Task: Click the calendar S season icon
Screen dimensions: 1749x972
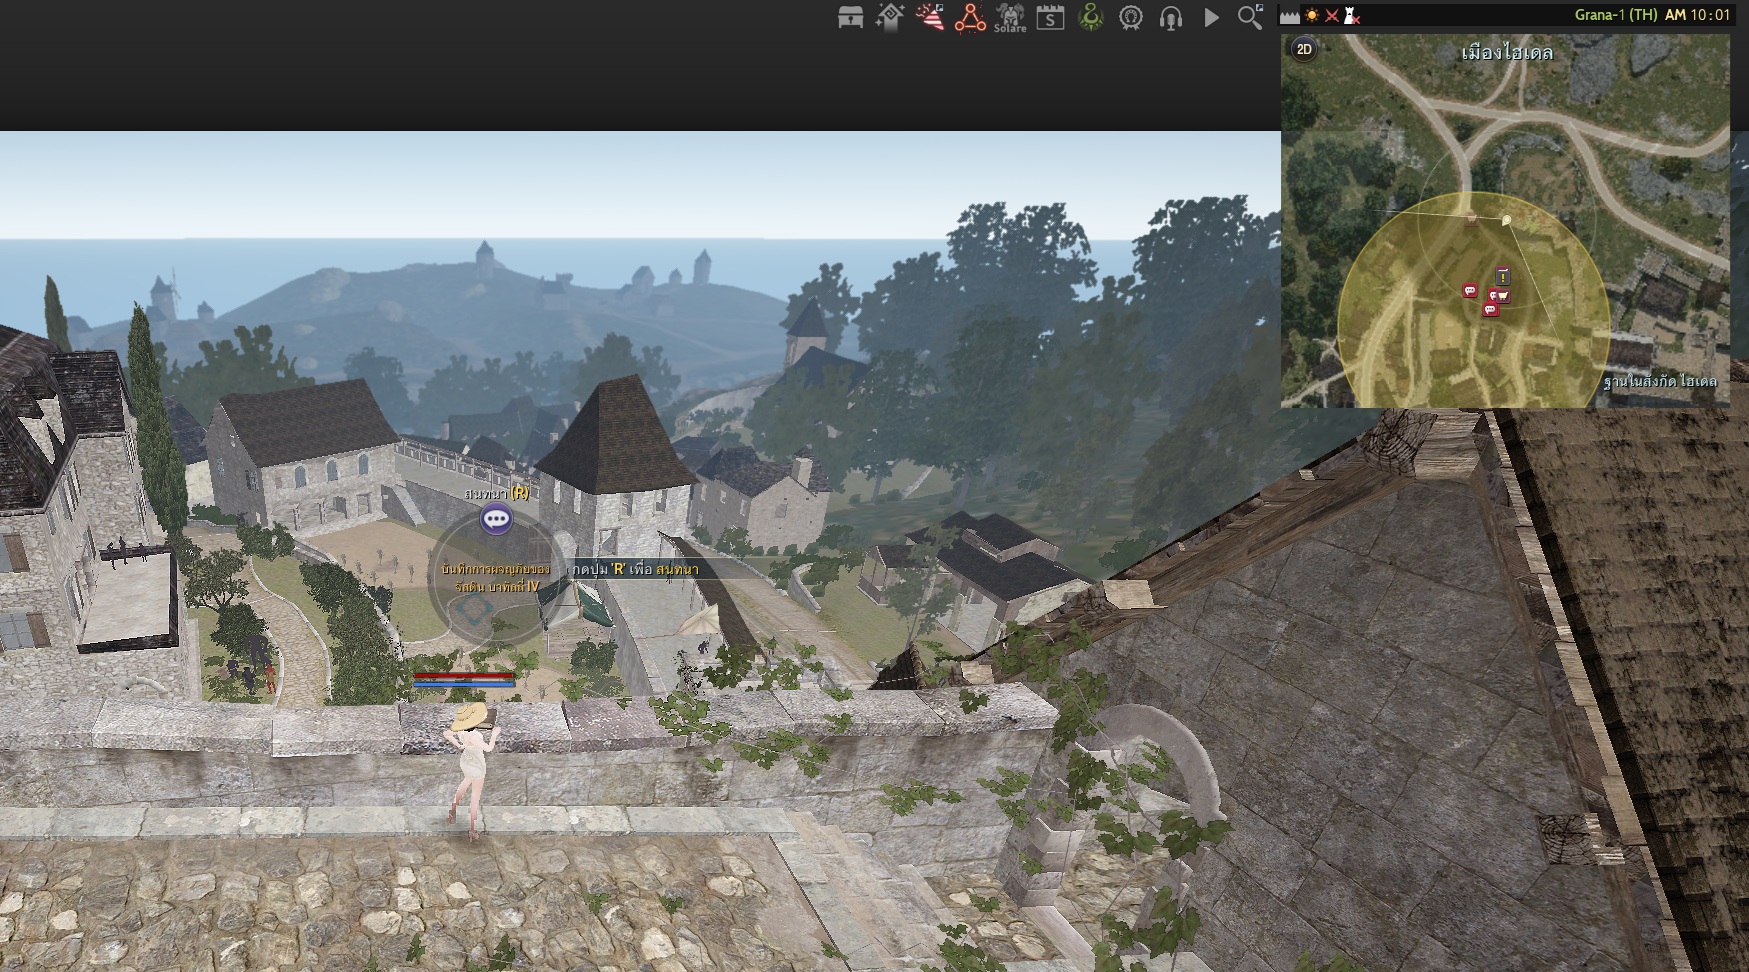Action: (1050, 17)
